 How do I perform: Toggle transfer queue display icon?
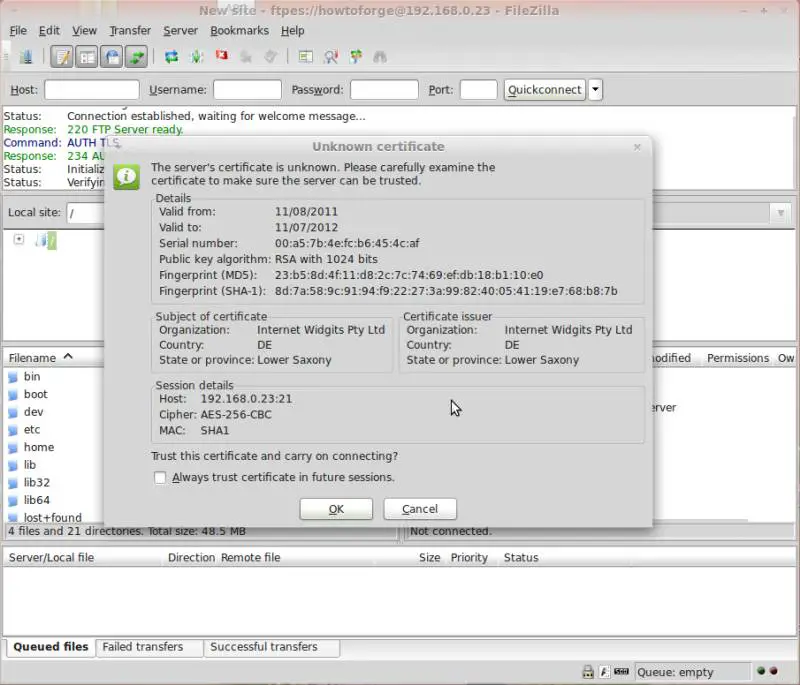136,57
